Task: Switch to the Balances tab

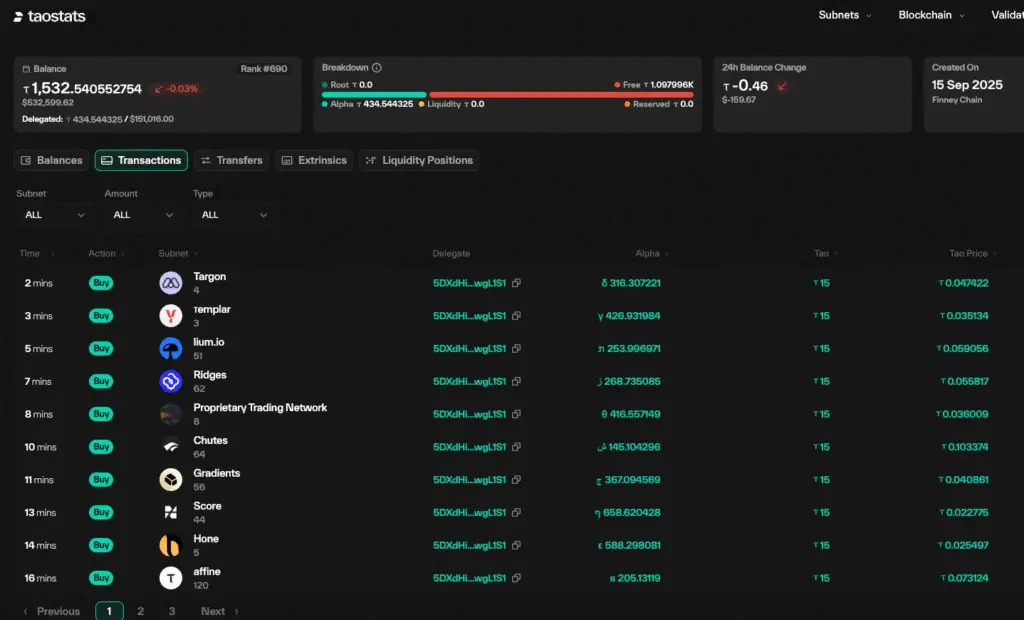Action: pyautogui.click(x=51, y=160)
